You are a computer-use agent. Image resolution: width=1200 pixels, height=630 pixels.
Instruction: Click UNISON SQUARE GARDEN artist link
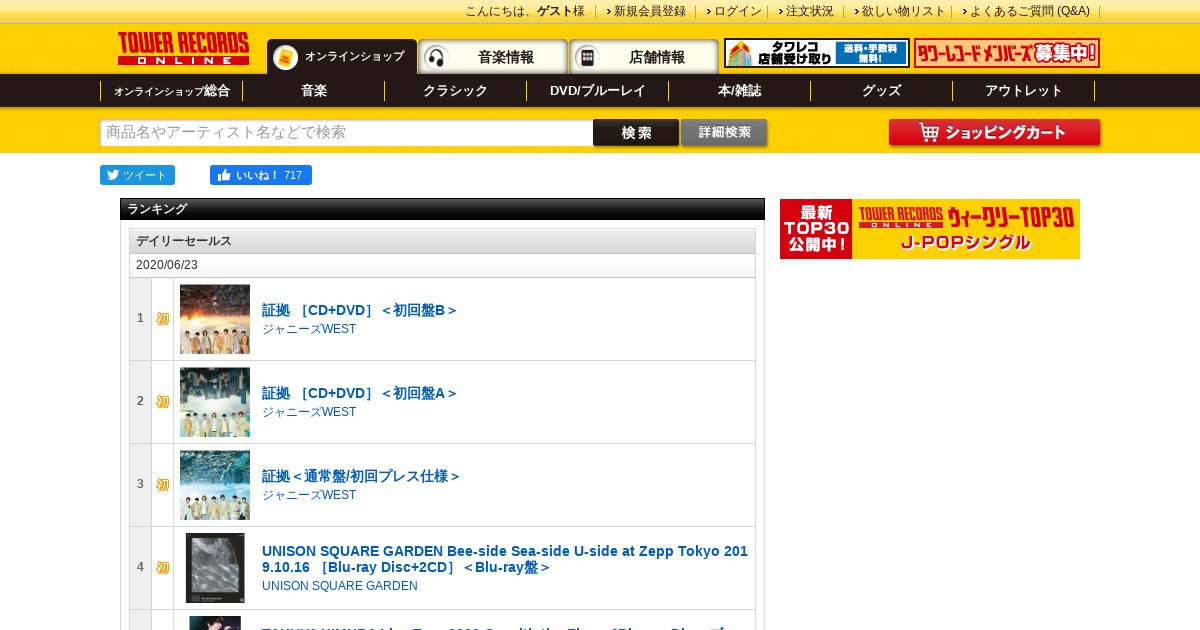[x=340, y=586]
